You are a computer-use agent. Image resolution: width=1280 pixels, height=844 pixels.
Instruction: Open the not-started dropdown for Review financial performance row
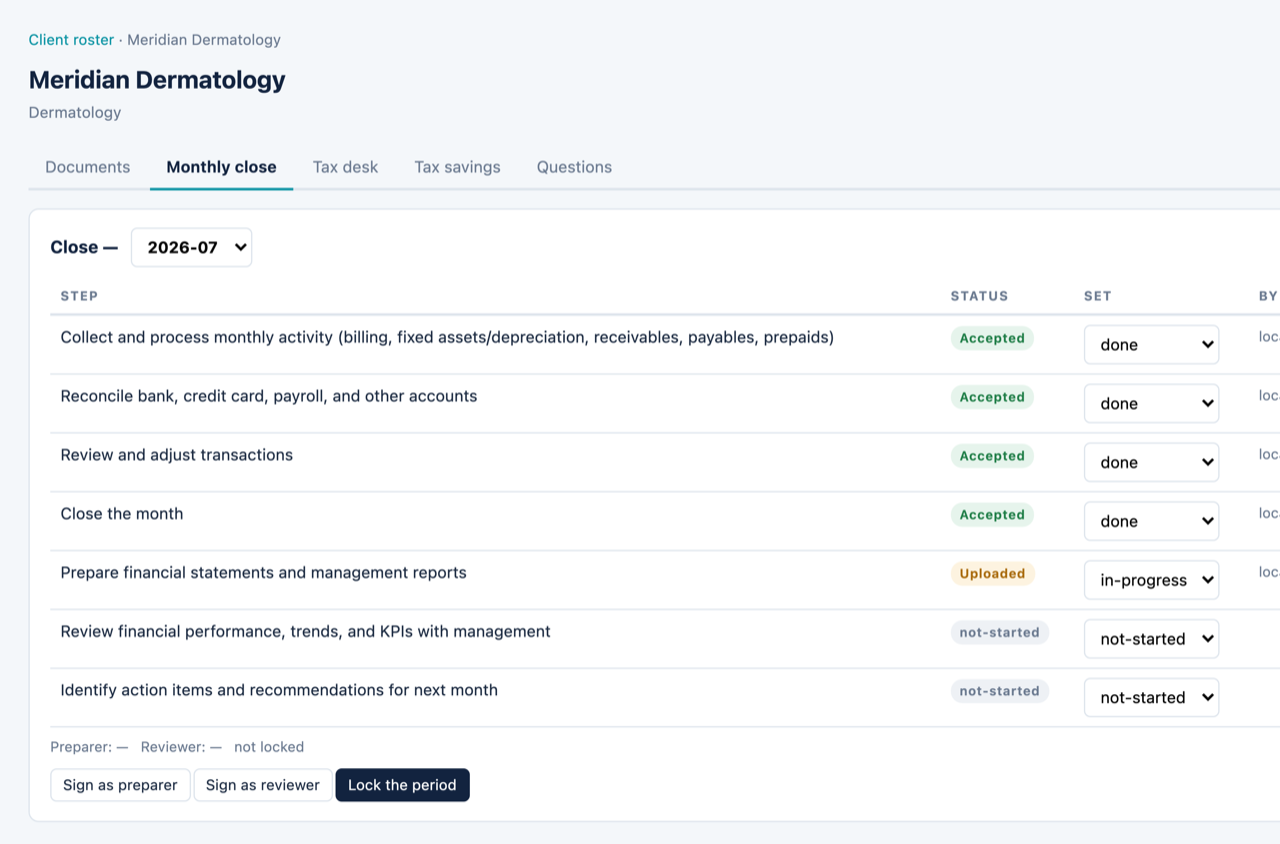(1151, 639)
